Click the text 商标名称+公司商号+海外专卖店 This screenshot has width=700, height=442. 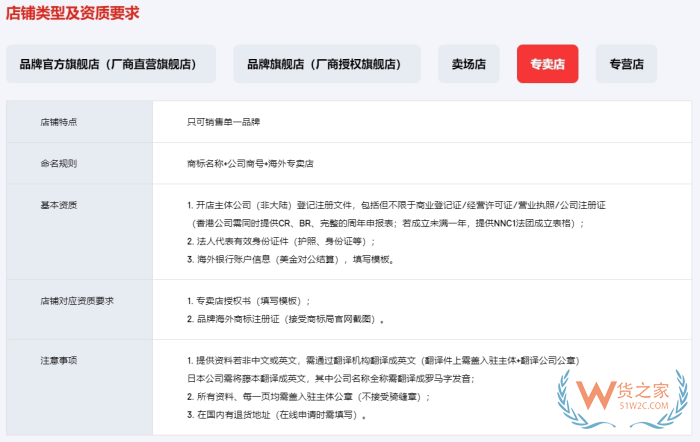click(250, 163)
